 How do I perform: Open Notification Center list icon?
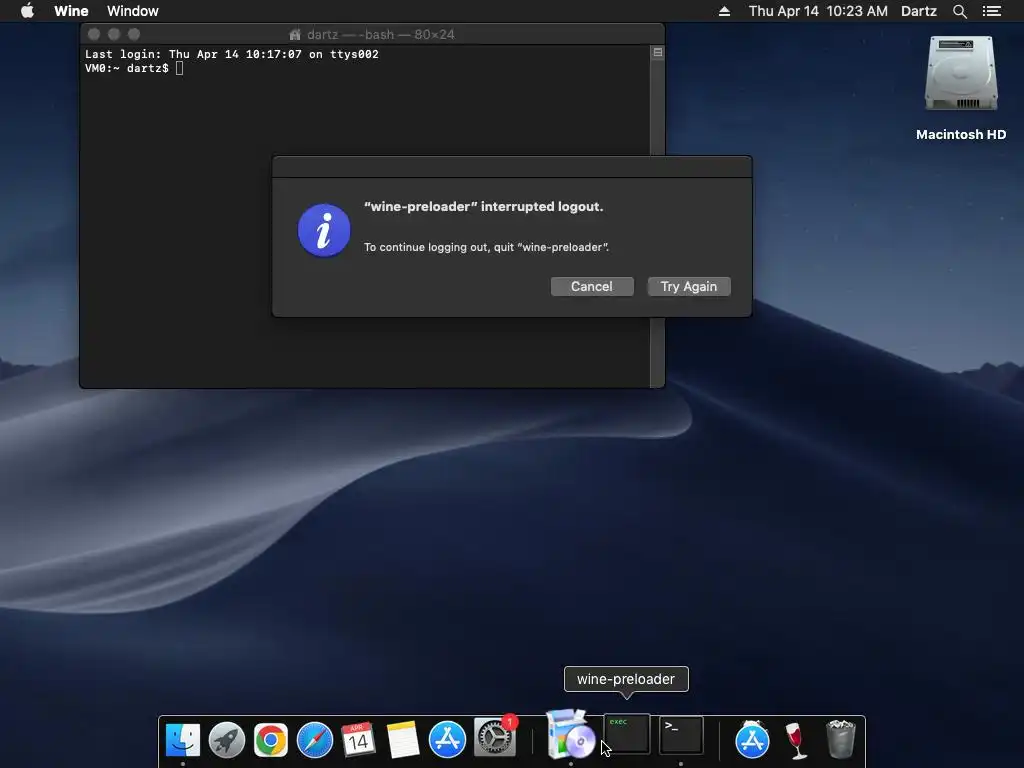991,11
